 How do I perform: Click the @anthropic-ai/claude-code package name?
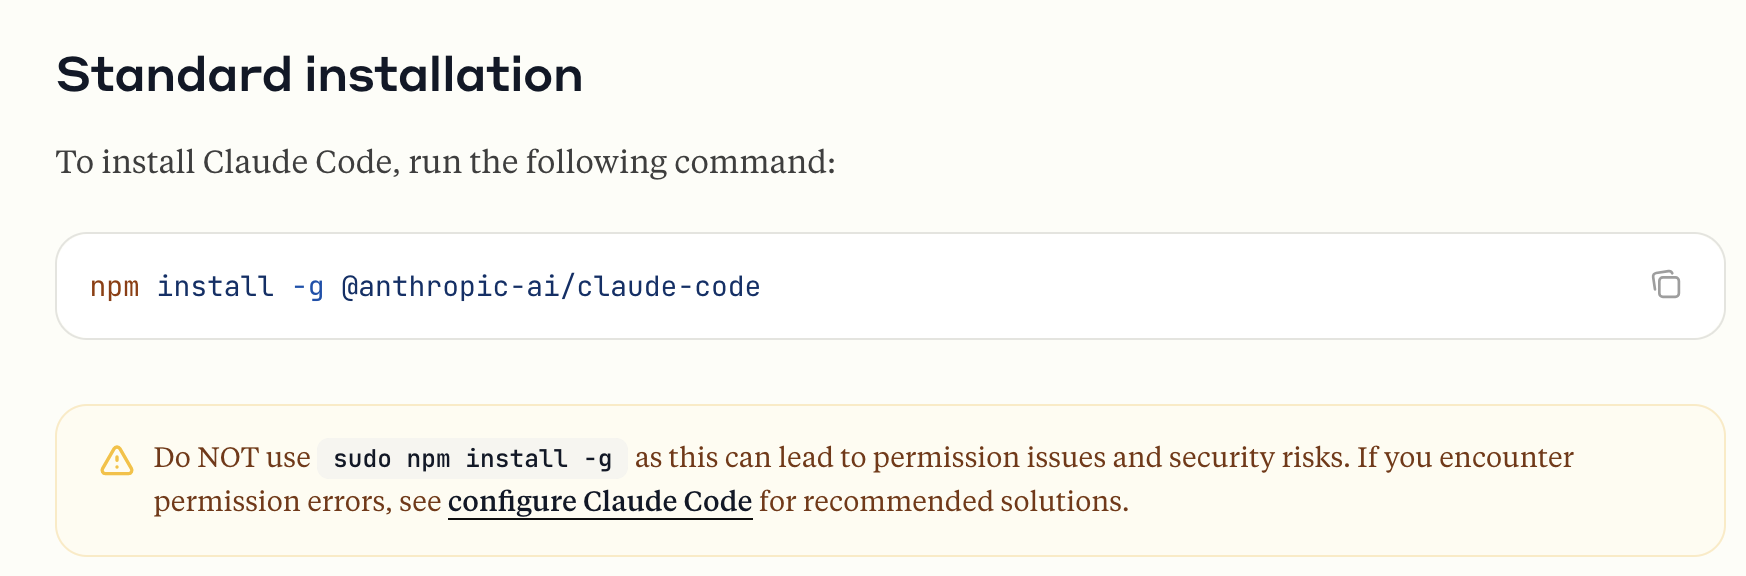click(x=551, y=287)
